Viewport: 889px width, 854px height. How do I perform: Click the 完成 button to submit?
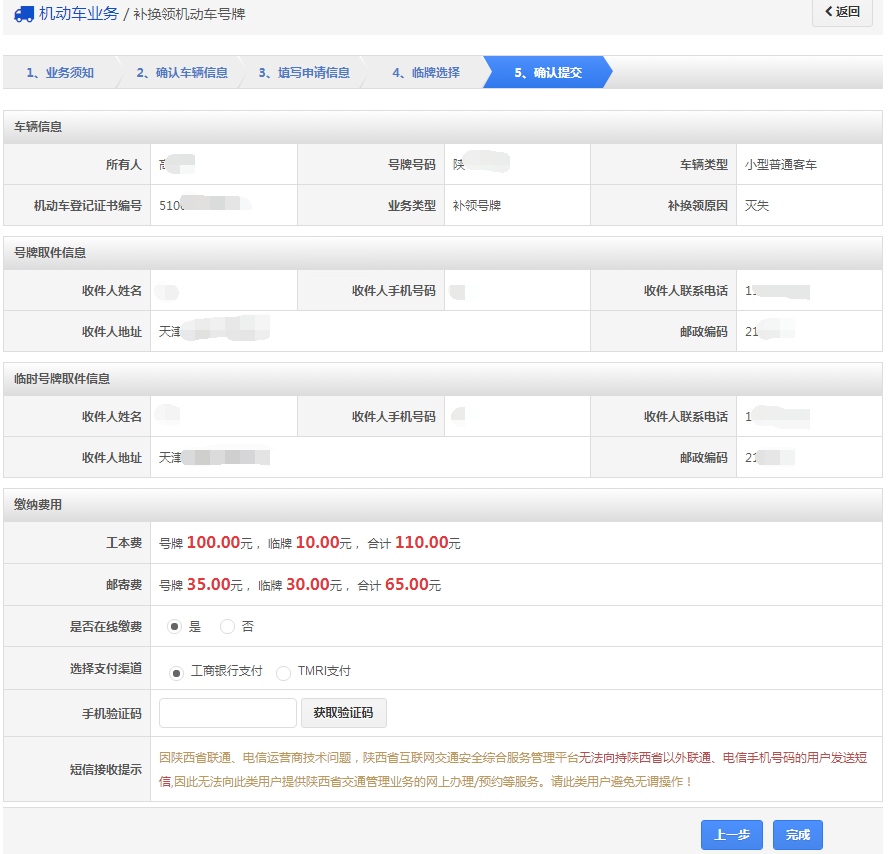(797, 835)
